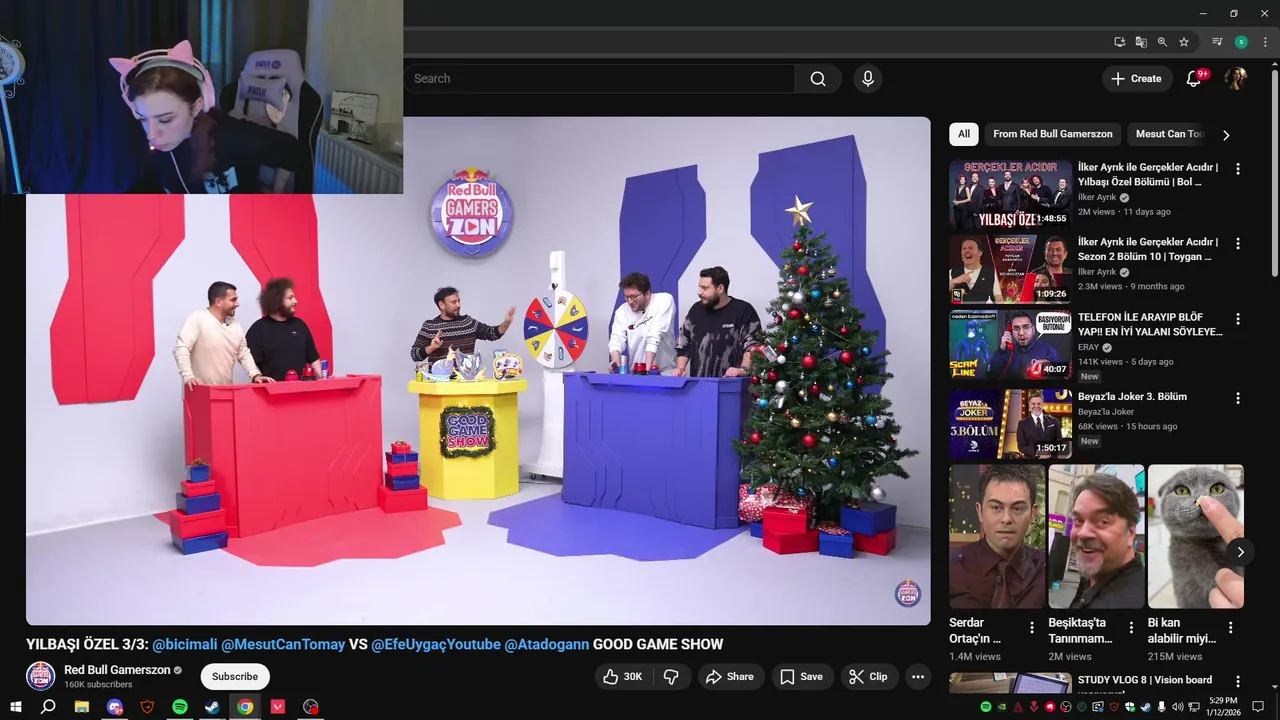Open options menu for Beyaz'la Joker video

click(1238, 398)
